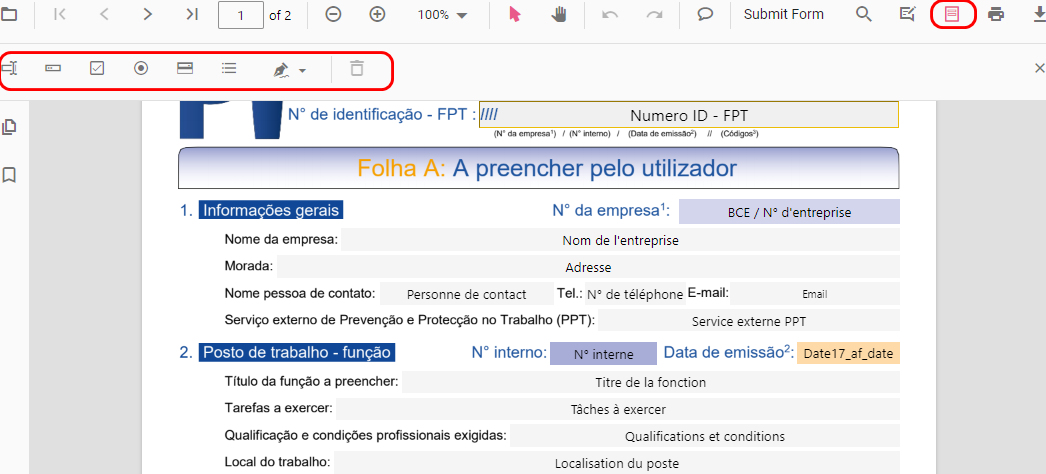Go to the next page
The height and width of the screenshot is (474, 1046).
(148, 14)
